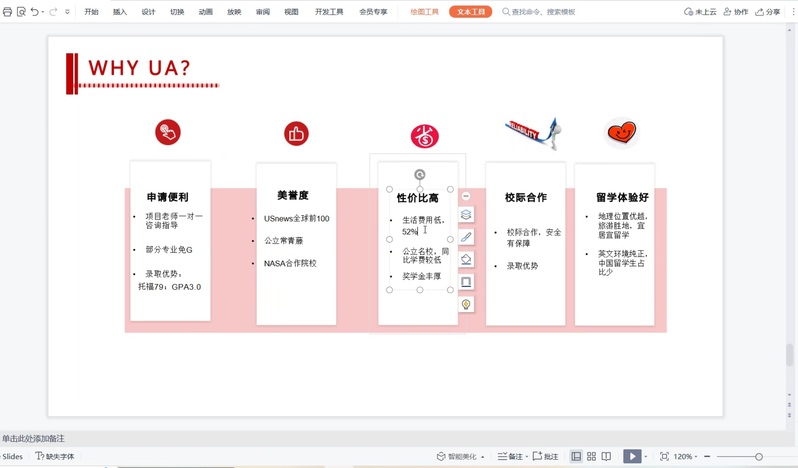Click the undo arrow in title bar
798x468 pixels.
(x=35, y=12)
